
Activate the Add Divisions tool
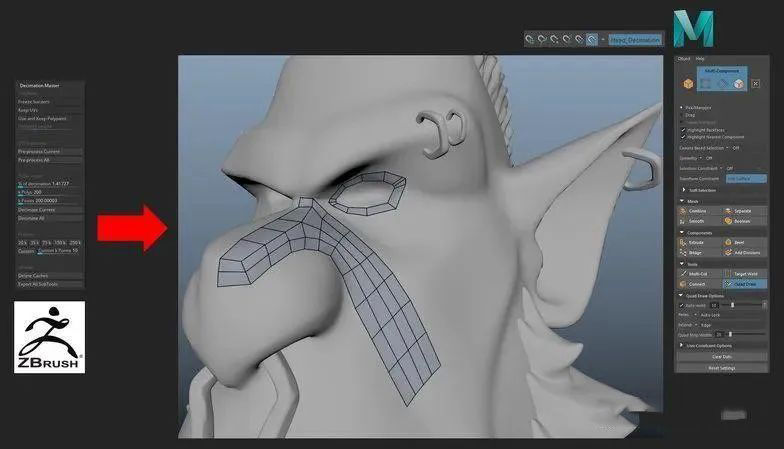744,253
